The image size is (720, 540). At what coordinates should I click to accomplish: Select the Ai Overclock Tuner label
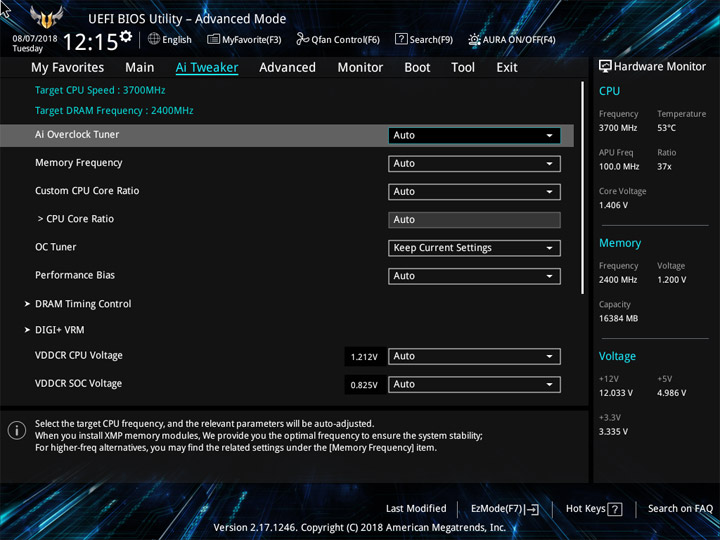77,135
